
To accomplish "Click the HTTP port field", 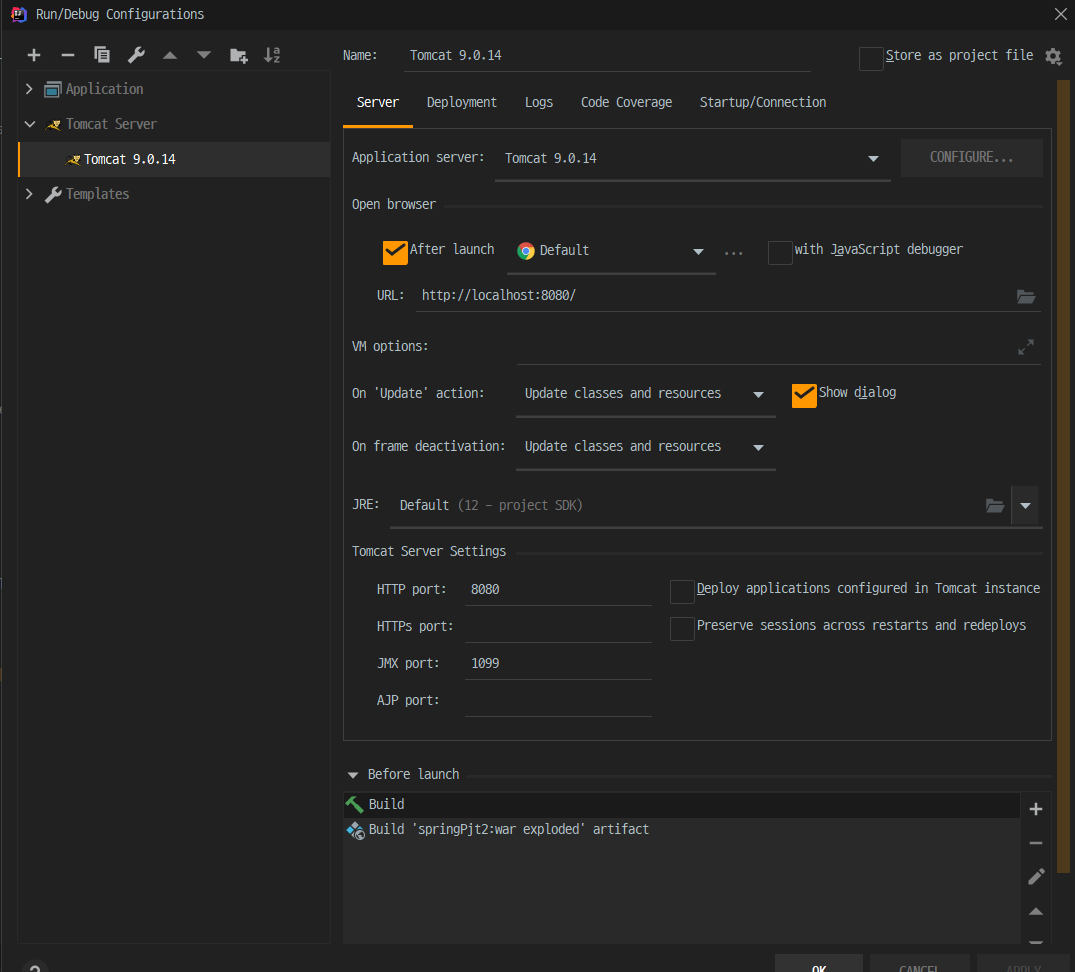I will tap(558, 590).
